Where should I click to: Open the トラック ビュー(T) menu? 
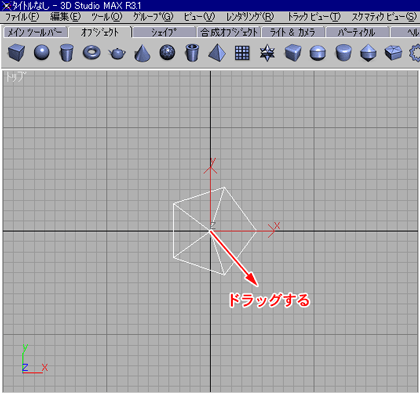coord(314,17)
